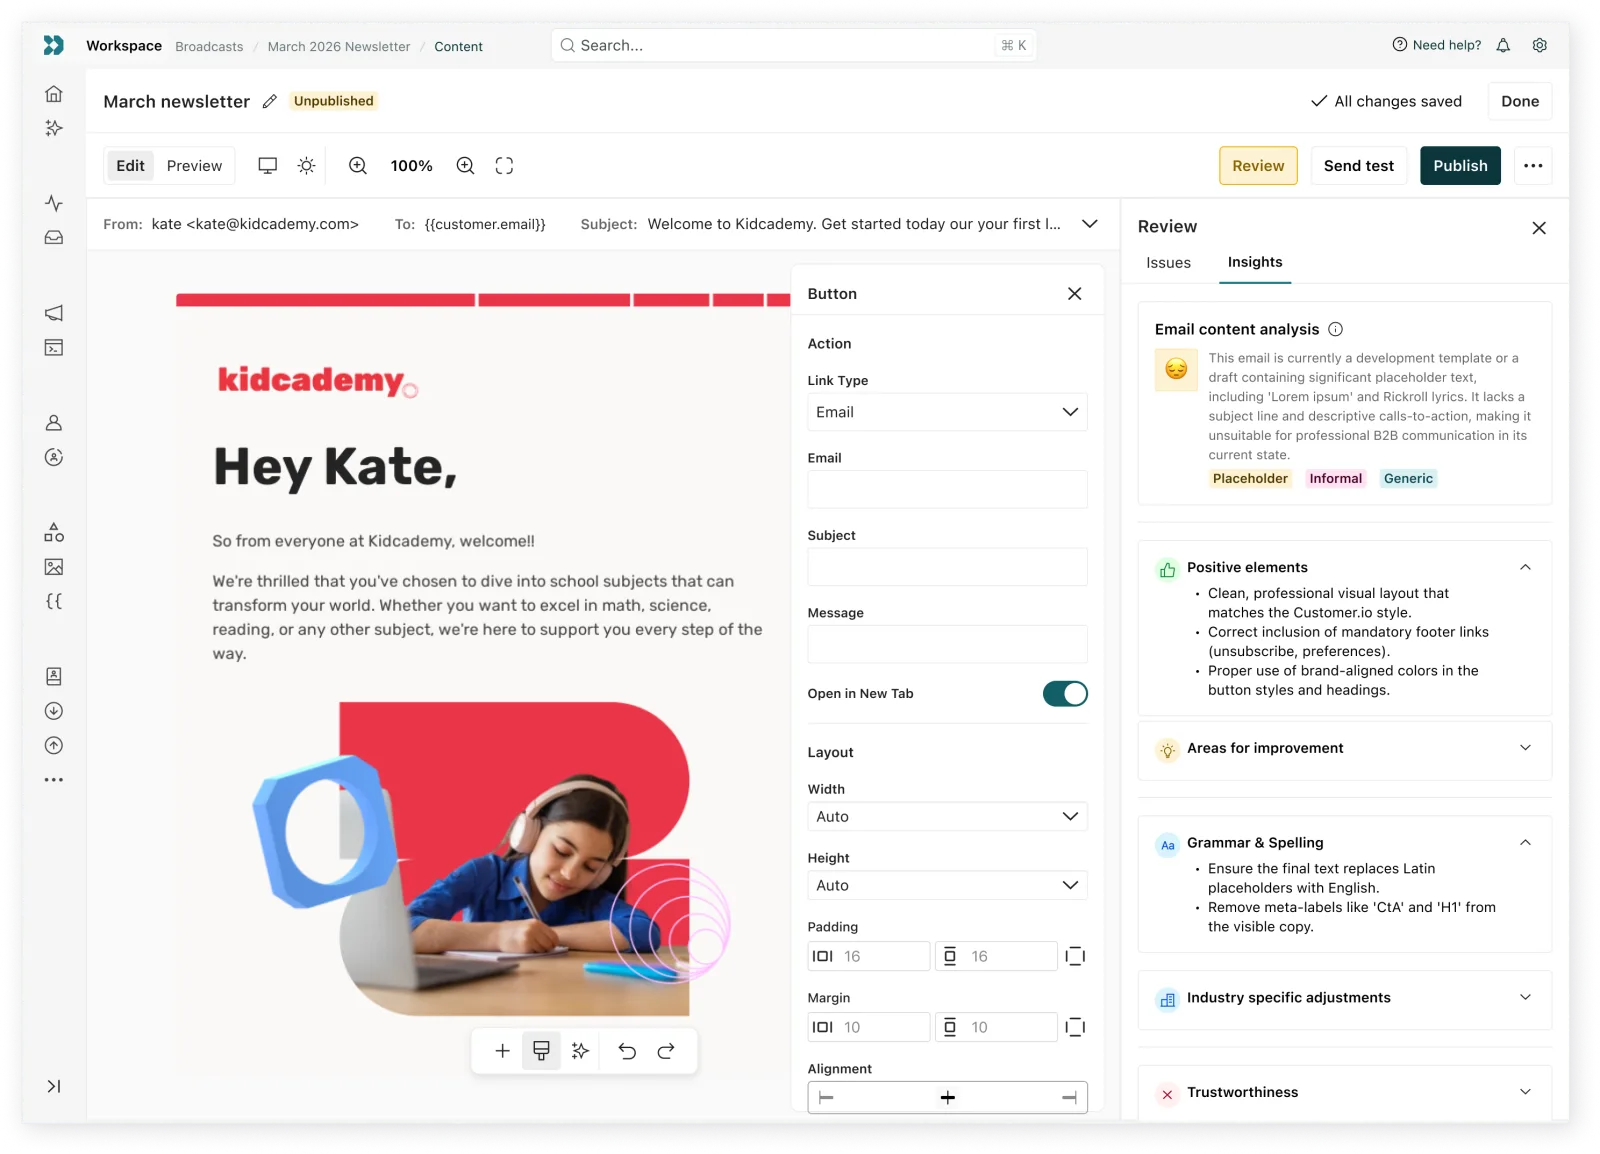Click the Publish button
The height and width of the screenshot is (1154, 1600).
[x=1461, y=166]
